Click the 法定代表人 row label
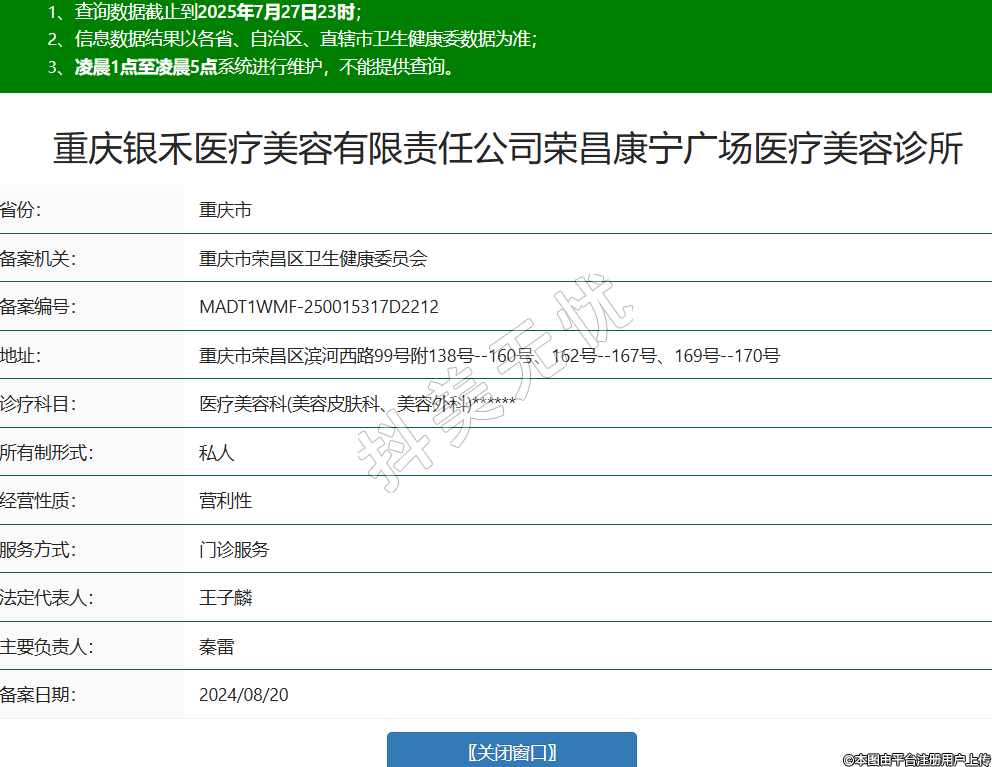Viewport: 992px width, 767px height. coord(47,598)
